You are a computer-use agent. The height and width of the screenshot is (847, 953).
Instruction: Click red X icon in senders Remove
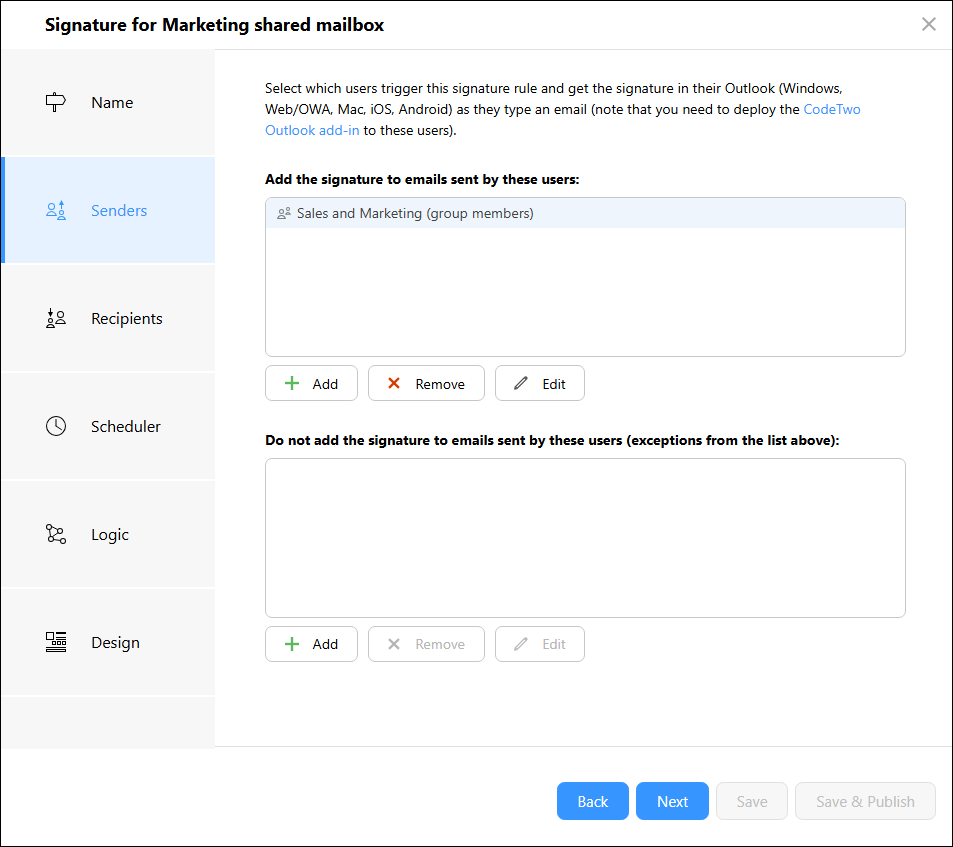394,383
